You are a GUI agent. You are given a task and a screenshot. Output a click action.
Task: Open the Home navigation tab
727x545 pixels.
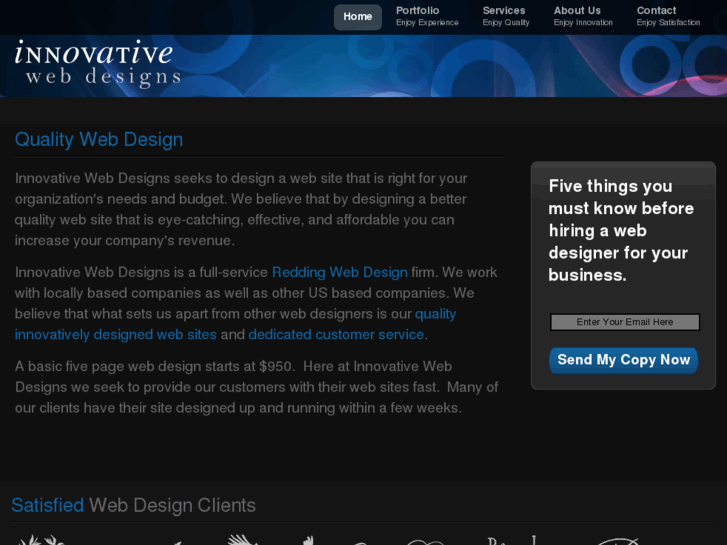coord(357,17)
